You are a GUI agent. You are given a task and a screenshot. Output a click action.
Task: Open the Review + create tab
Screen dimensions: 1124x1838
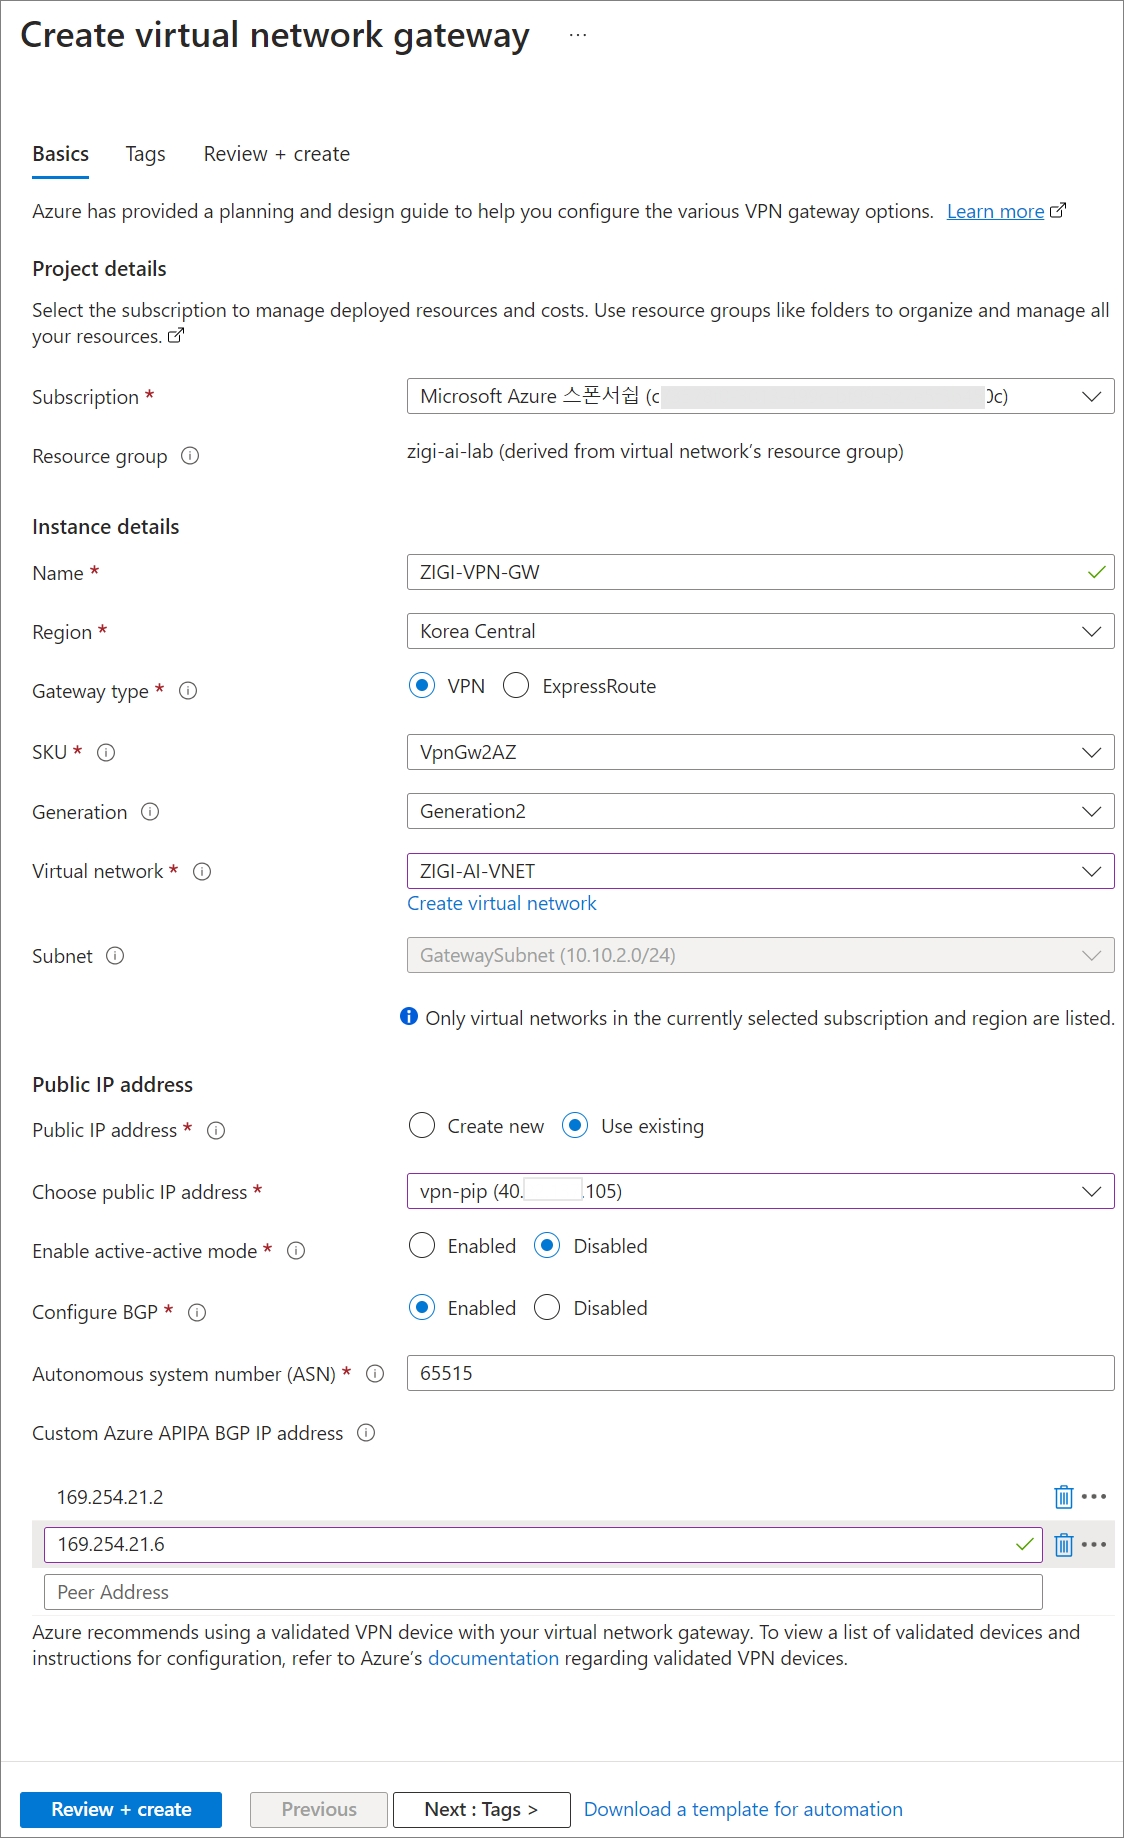(x=276, y=154)
